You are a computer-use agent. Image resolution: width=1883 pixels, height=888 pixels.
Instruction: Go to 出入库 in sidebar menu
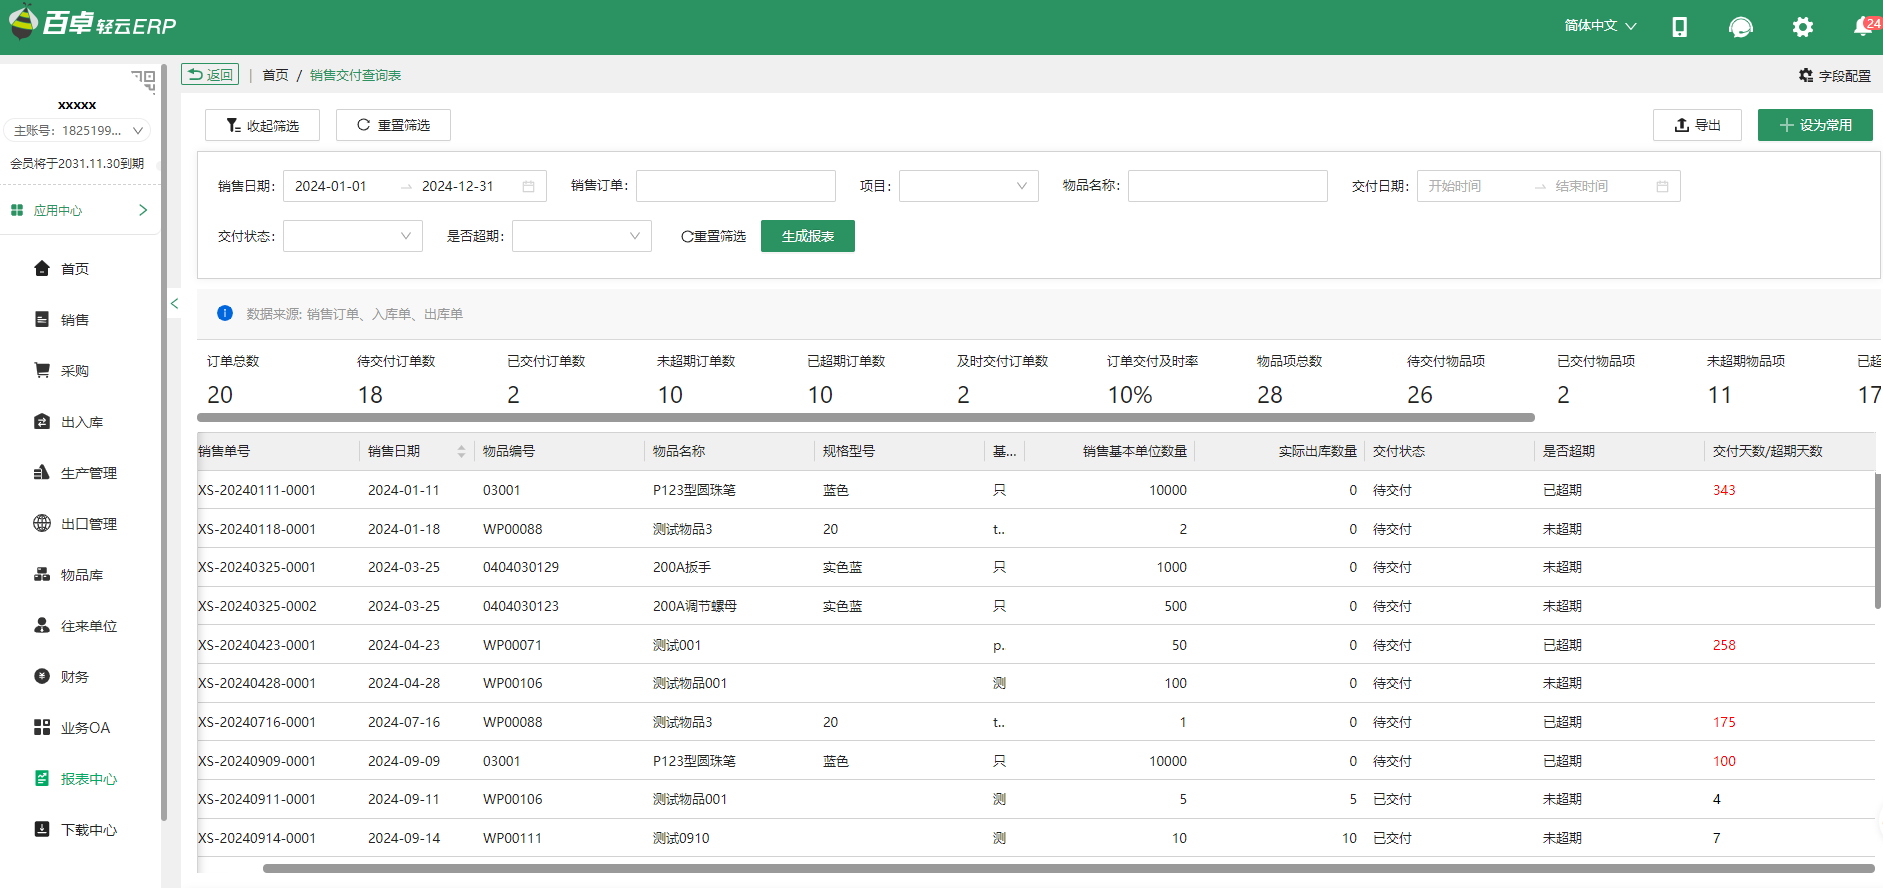(81, 422)
